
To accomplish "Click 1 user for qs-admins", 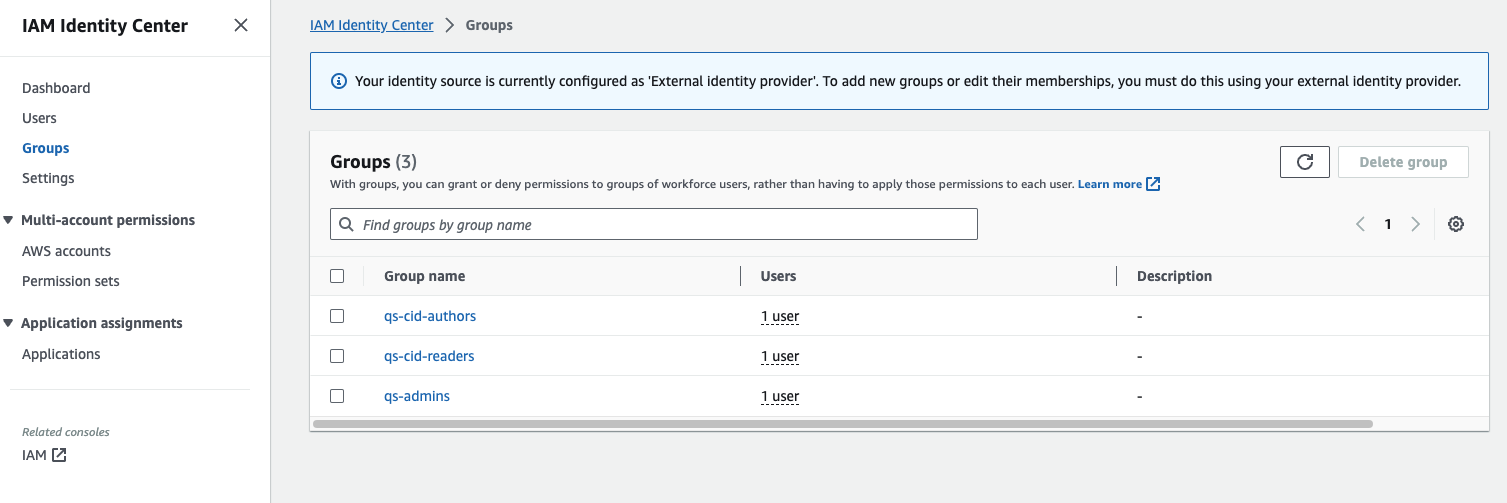I will pos(780,396).
